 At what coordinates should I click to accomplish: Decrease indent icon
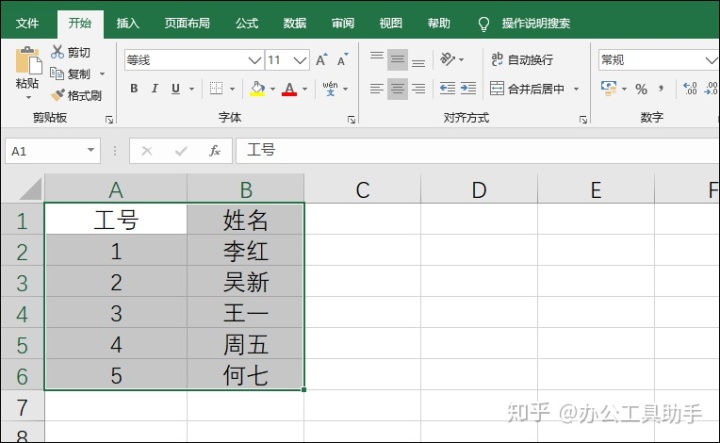pos(447,88)
